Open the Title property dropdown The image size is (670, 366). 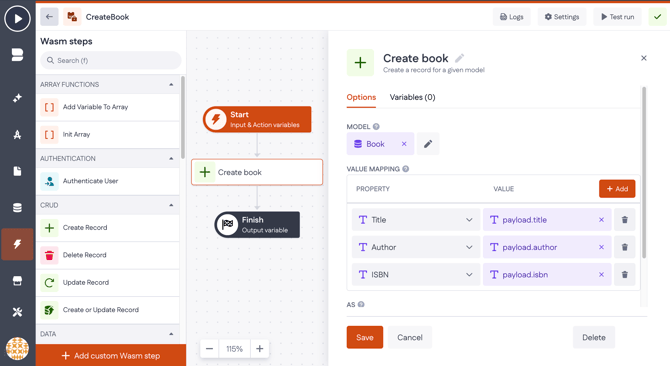coord(416,220)
